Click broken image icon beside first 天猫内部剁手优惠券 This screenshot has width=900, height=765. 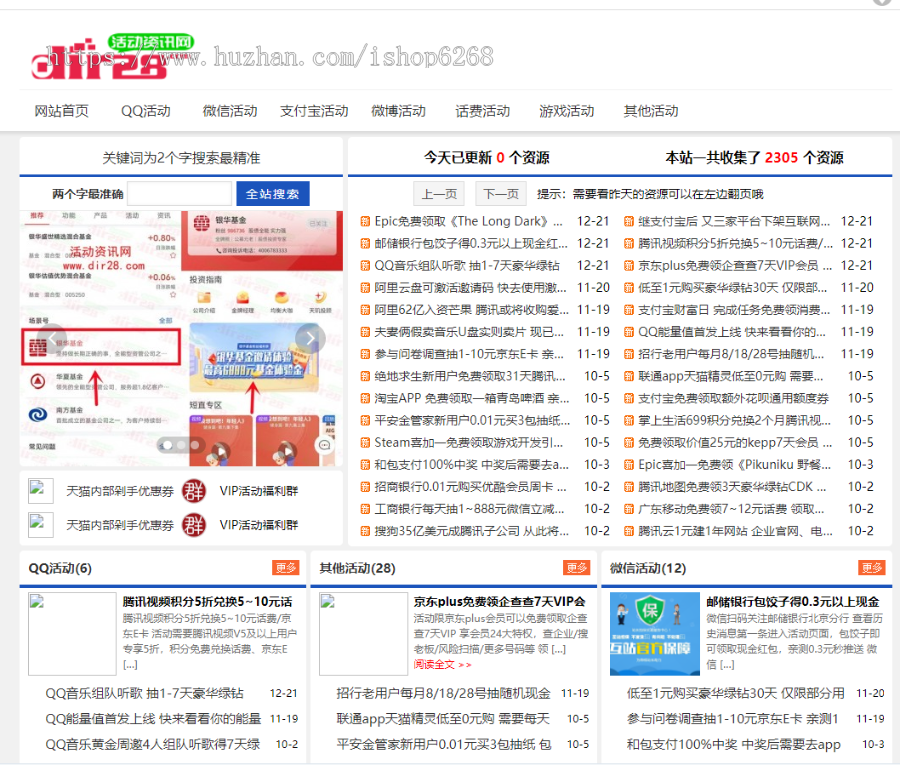(41, 491)
